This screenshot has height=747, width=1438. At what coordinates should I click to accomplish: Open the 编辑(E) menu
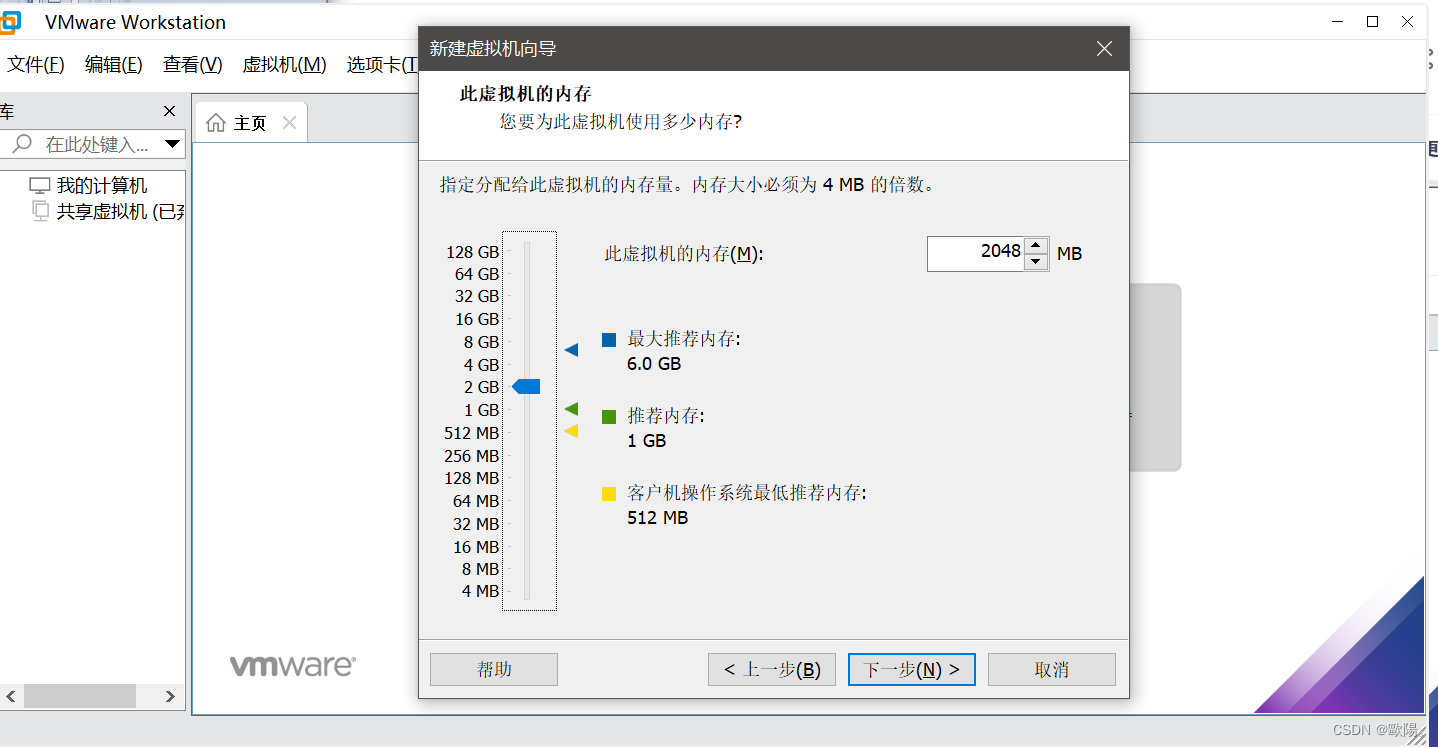[x=114, y=65]
